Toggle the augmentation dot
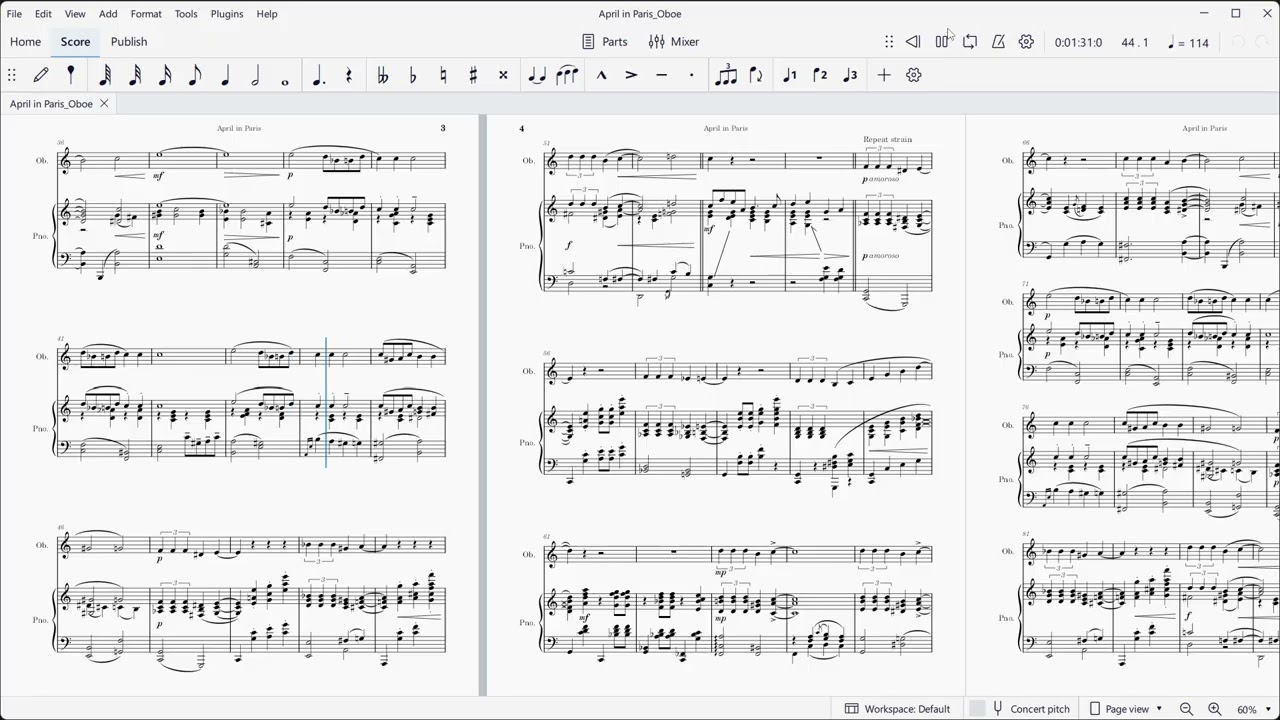 click(319, 75)
